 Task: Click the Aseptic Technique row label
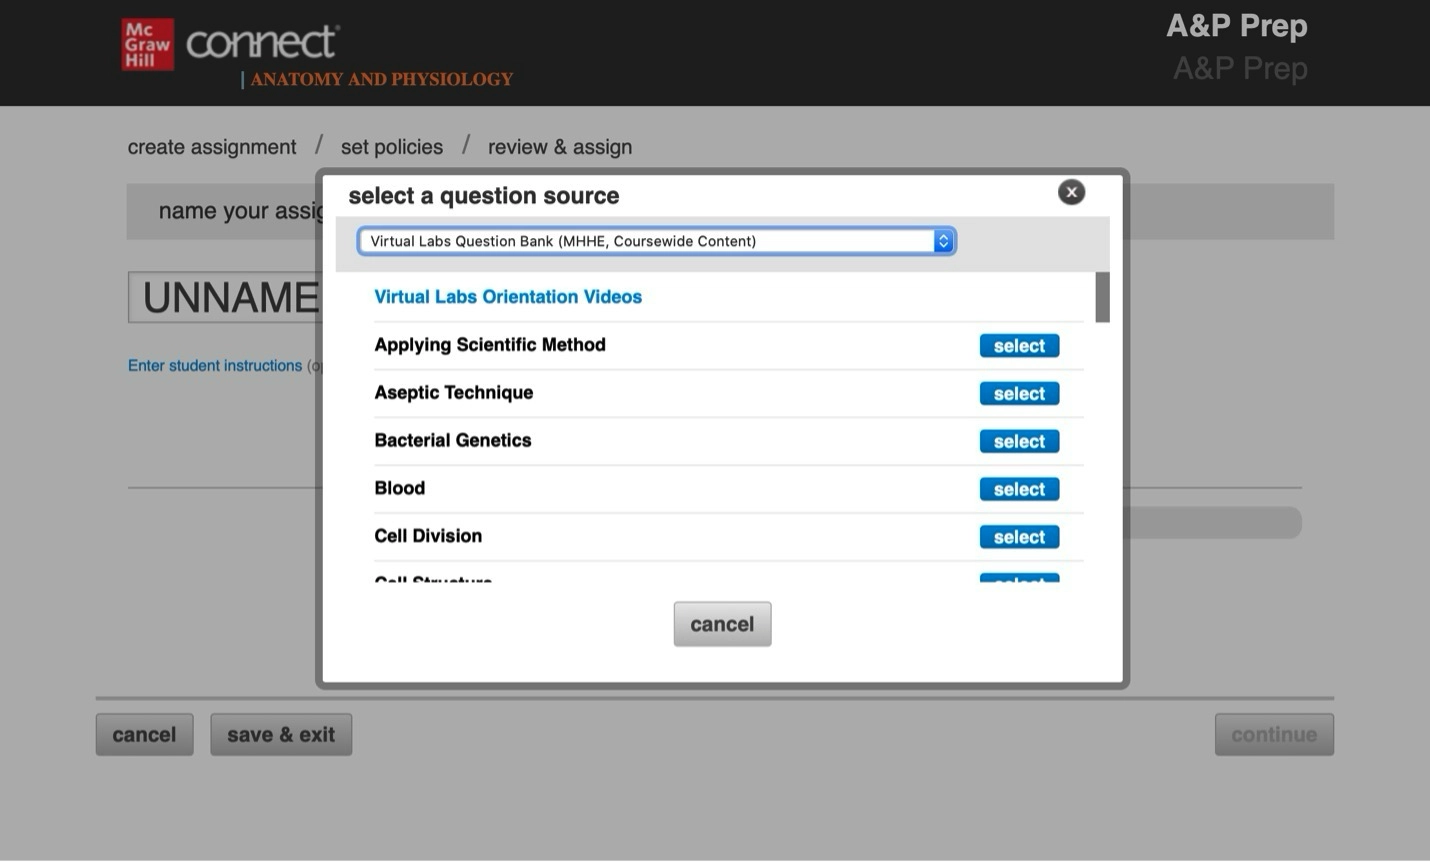pyautogui.click(x=454, y=393)
